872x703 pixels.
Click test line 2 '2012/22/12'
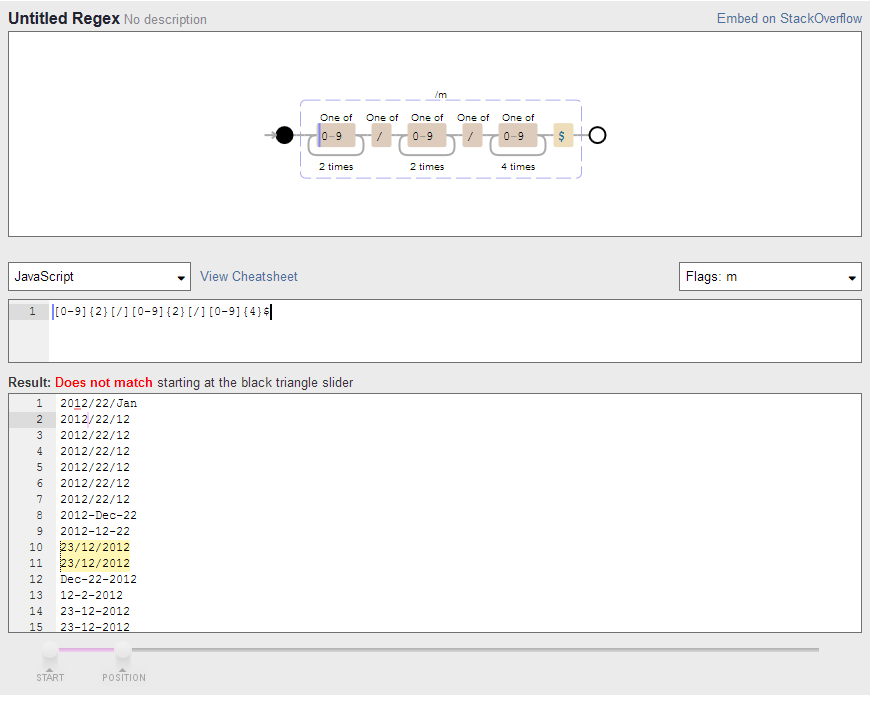tap(95, 419)
